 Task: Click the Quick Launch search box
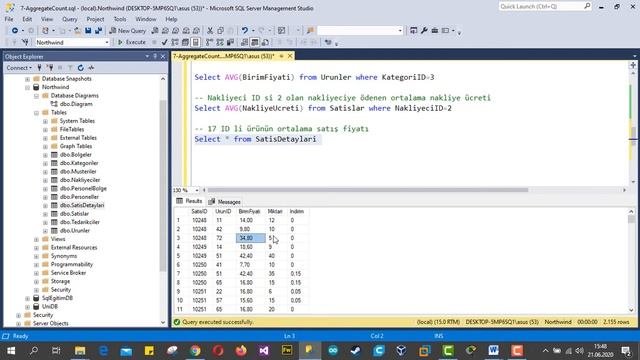[x=545, y=7]
